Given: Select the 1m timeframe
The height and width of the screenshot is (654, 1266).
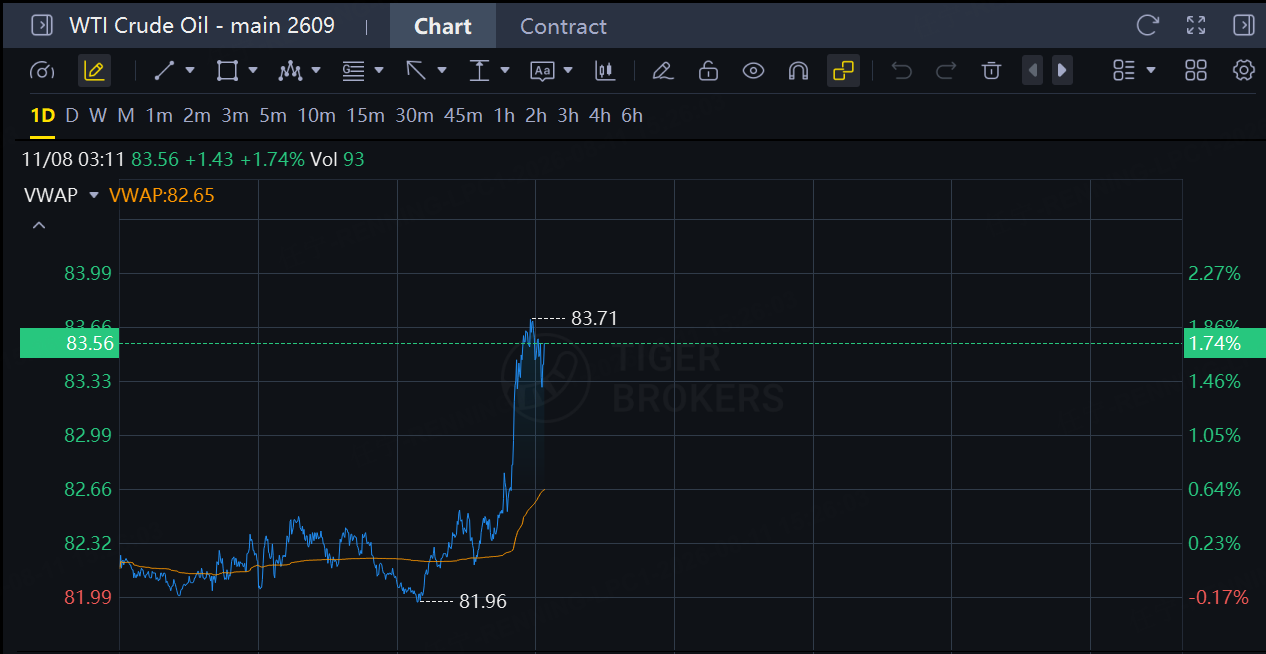Looking at the screenshot, I should (159, 115).
